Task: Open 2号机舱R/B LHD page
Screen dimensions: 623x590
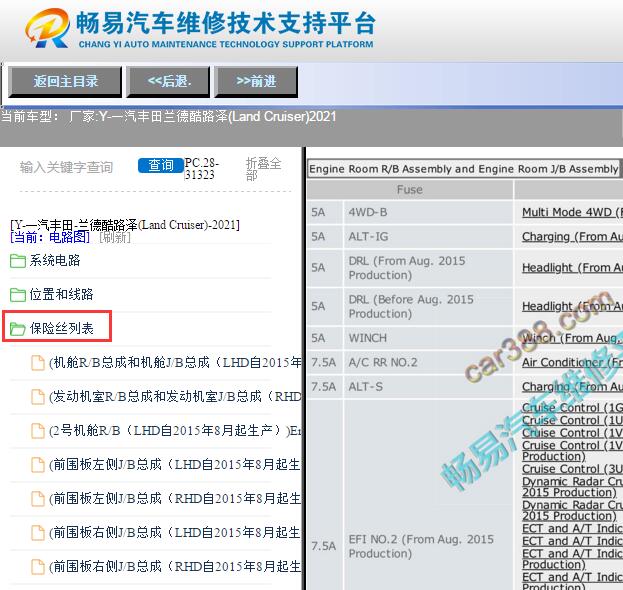Action: [175, 430]
